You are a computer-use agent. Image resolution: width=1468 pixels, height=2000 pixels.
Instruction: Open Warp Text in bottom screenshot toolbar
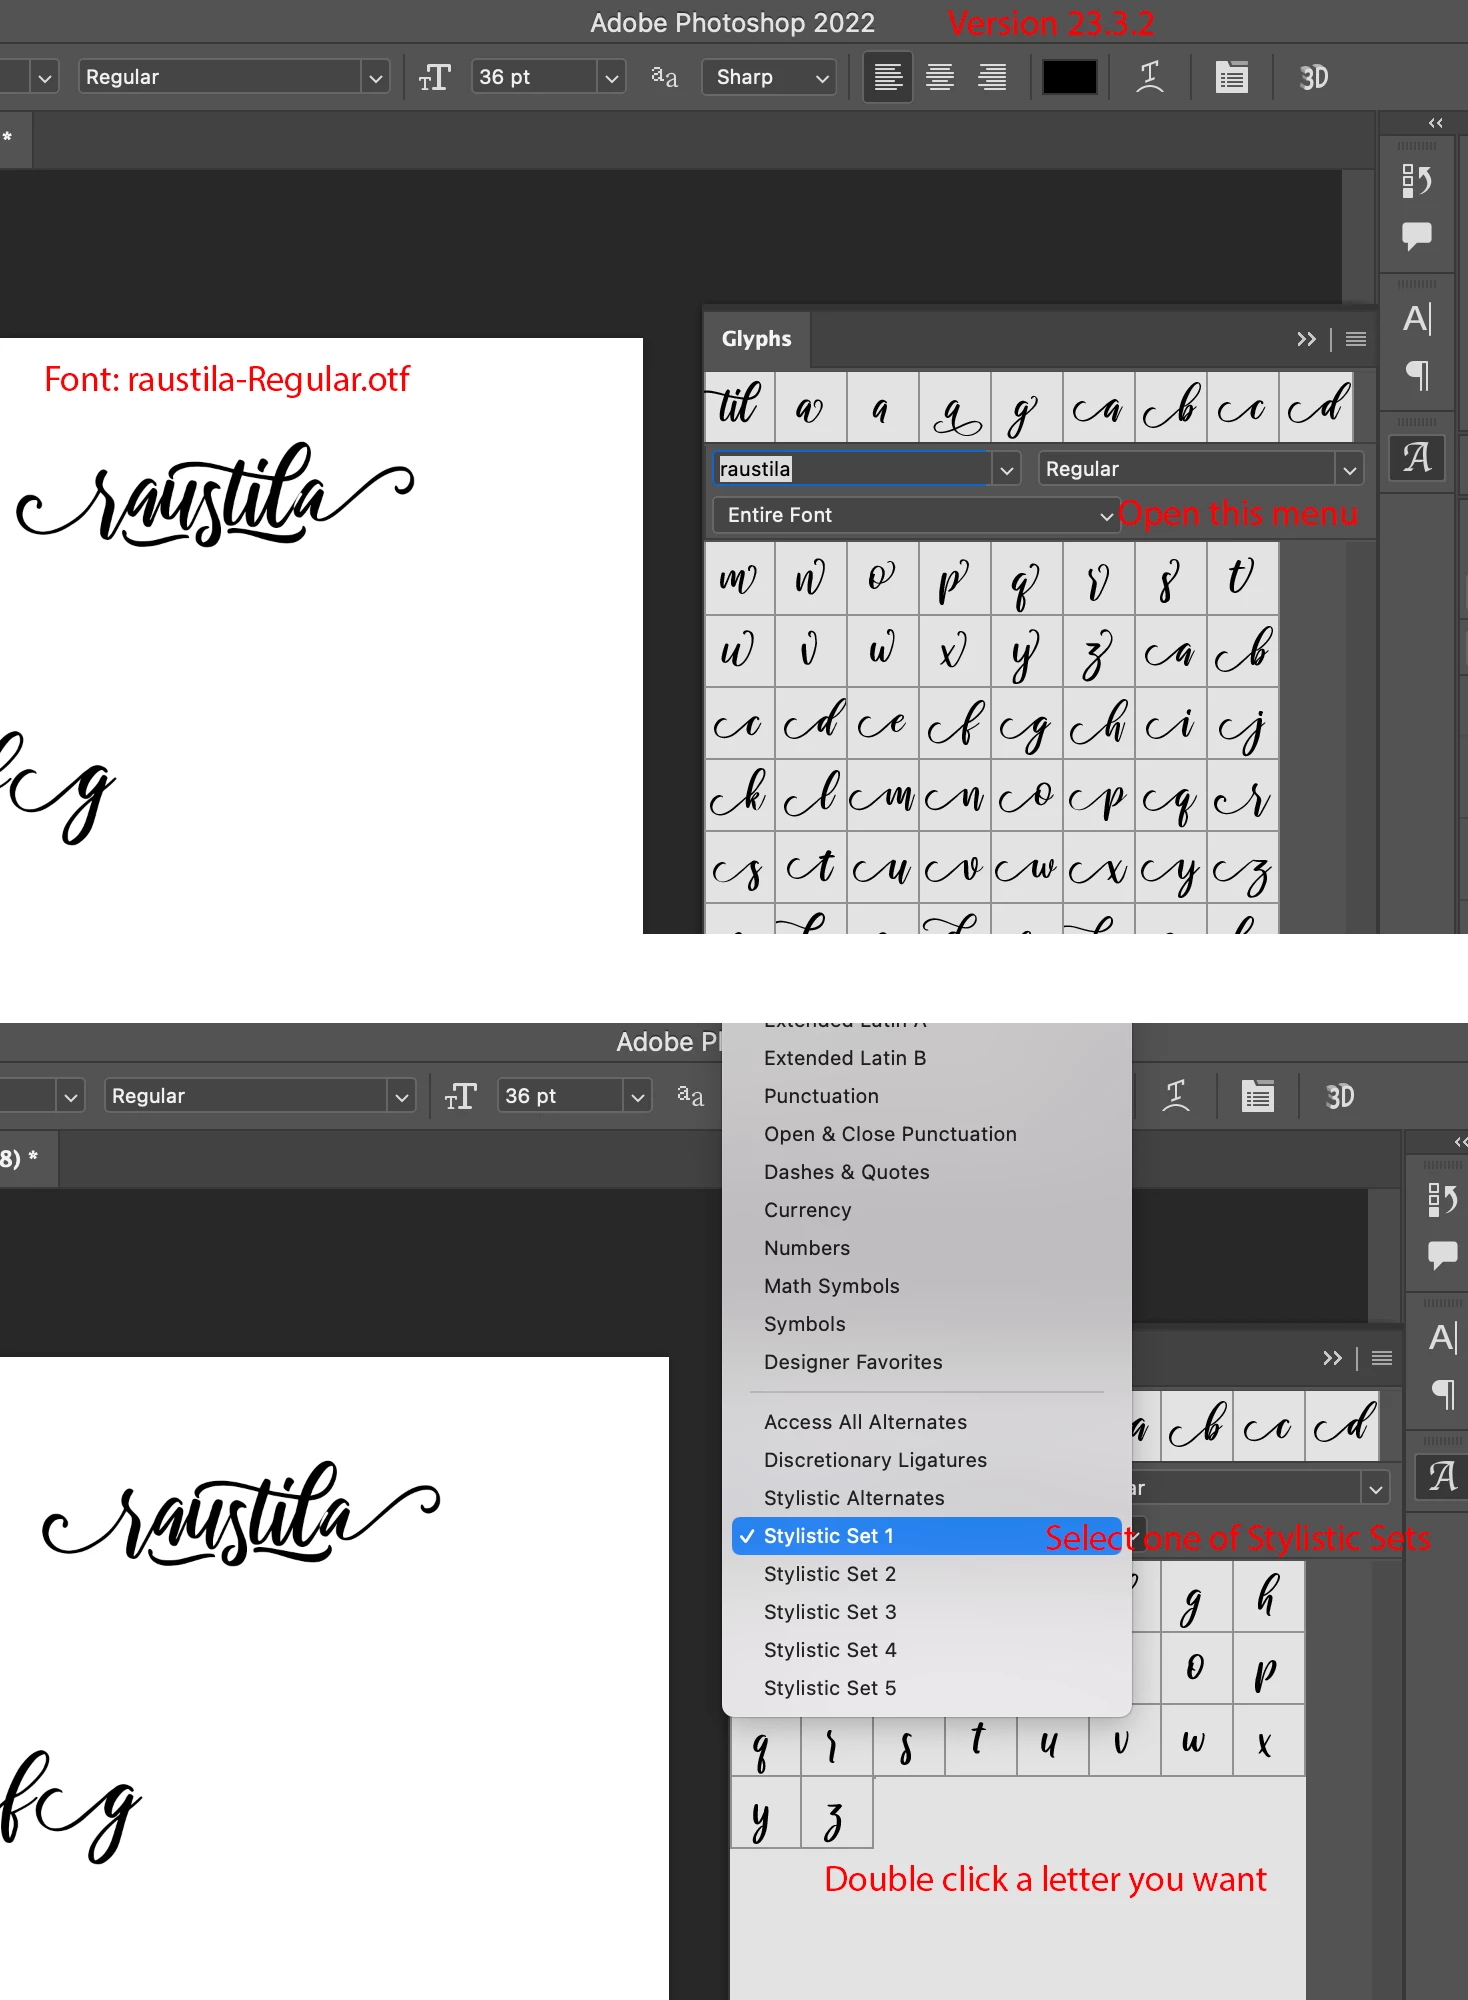(1176, 1096)
